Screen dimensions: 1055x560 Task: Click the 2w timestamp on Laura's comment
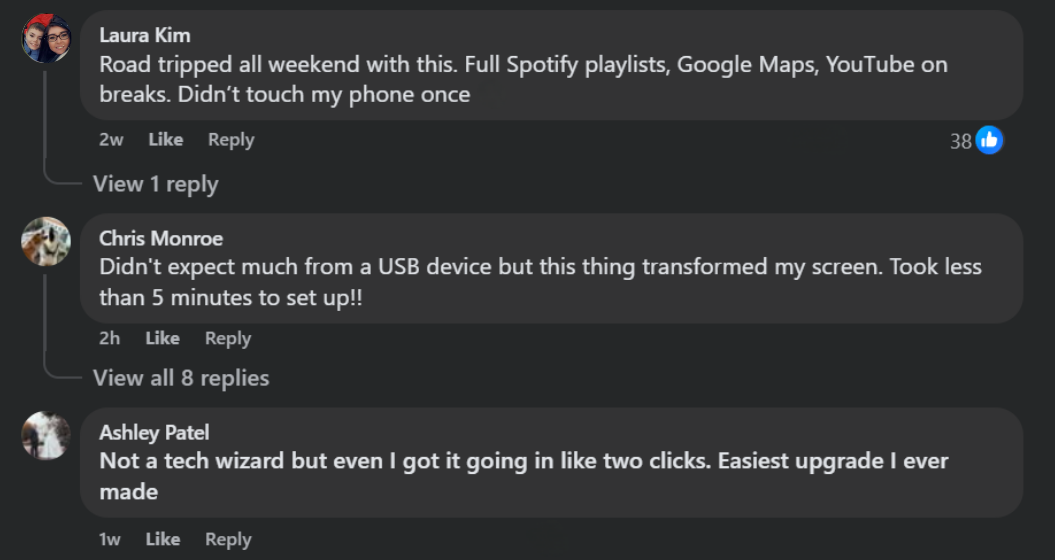click(111, 140)
